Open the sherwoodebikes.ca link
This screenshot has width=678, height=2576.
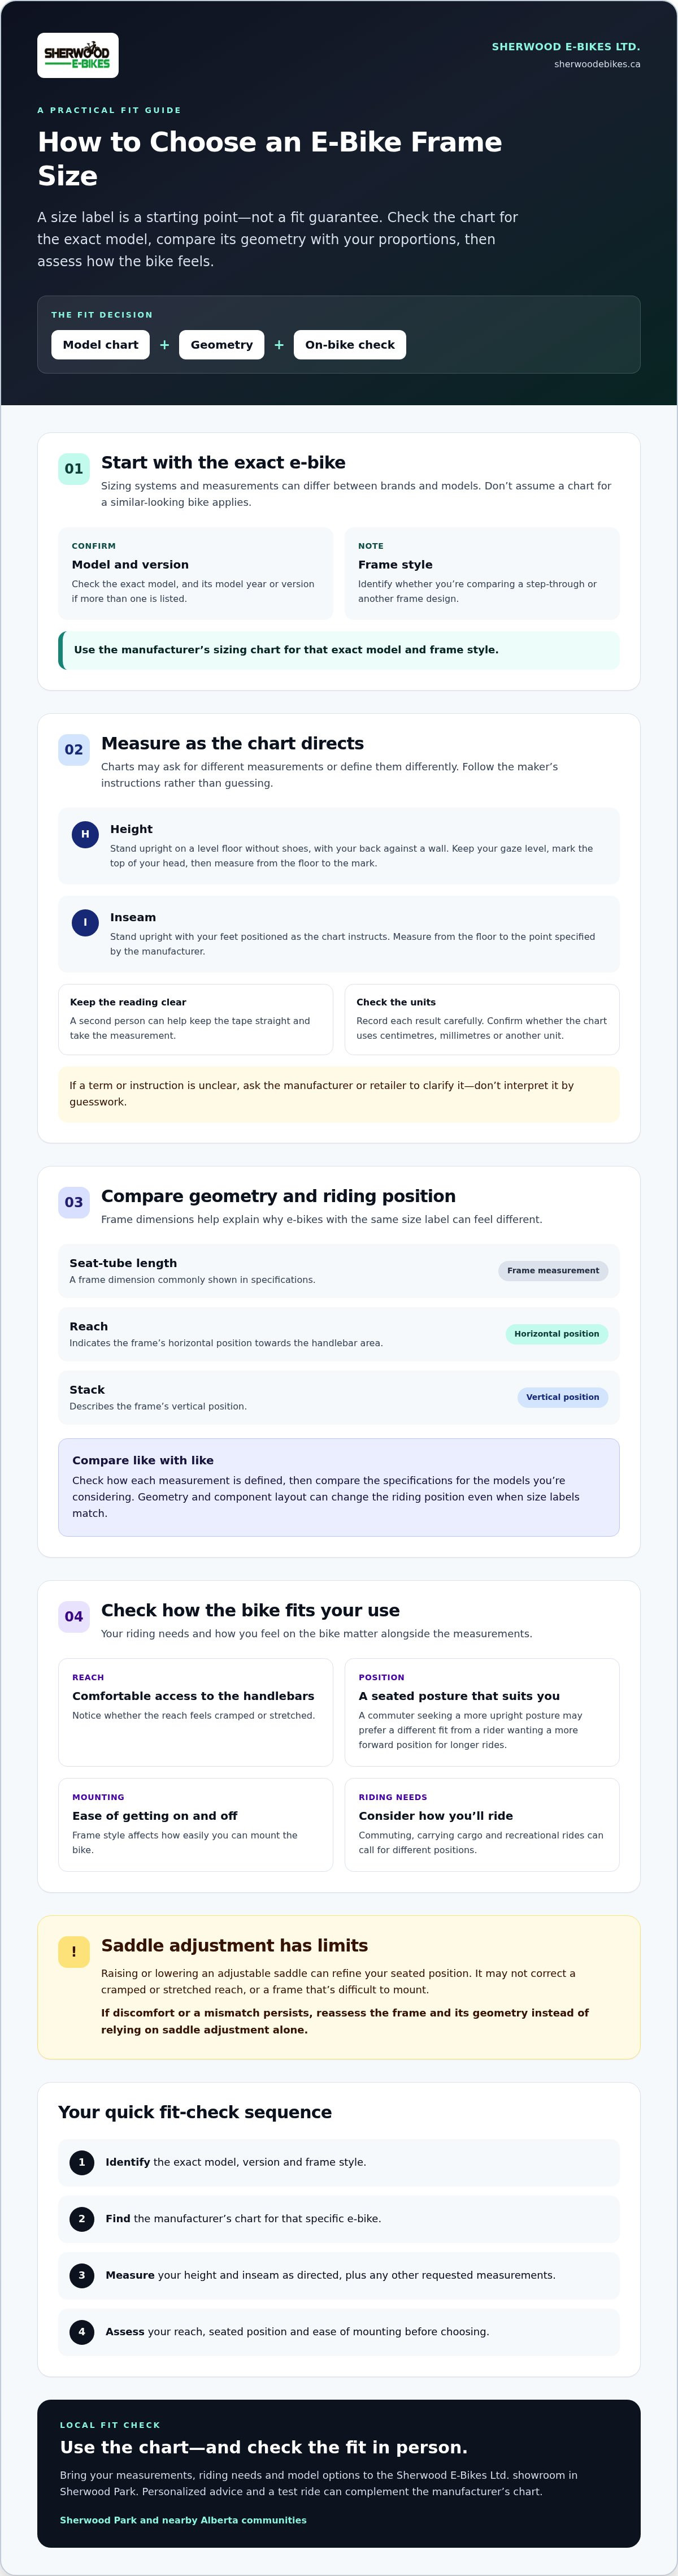click(597, 64)
